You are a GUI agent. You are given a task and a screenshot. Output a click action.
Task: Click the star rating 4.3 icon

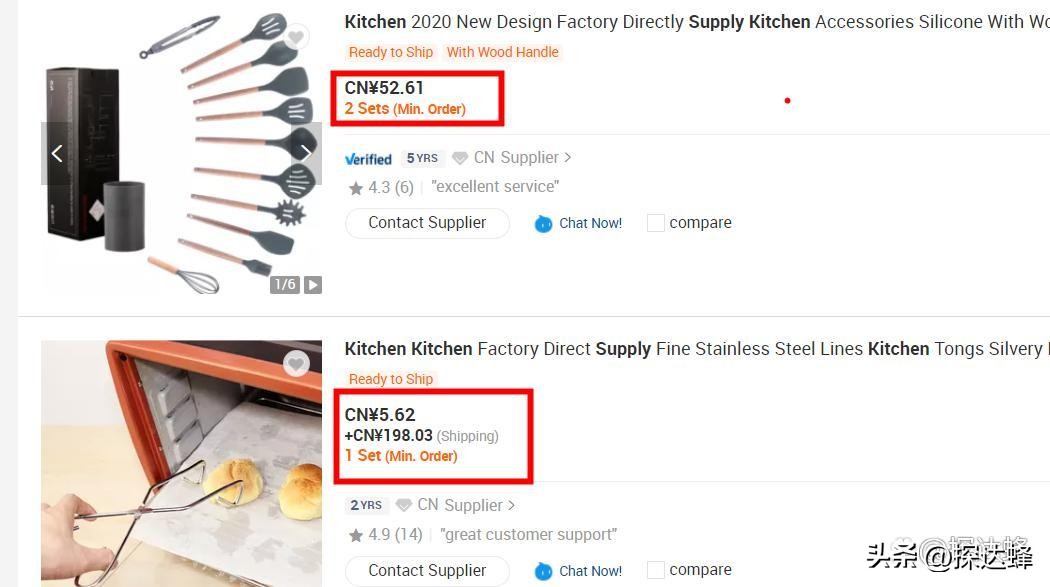coord(356,187)
